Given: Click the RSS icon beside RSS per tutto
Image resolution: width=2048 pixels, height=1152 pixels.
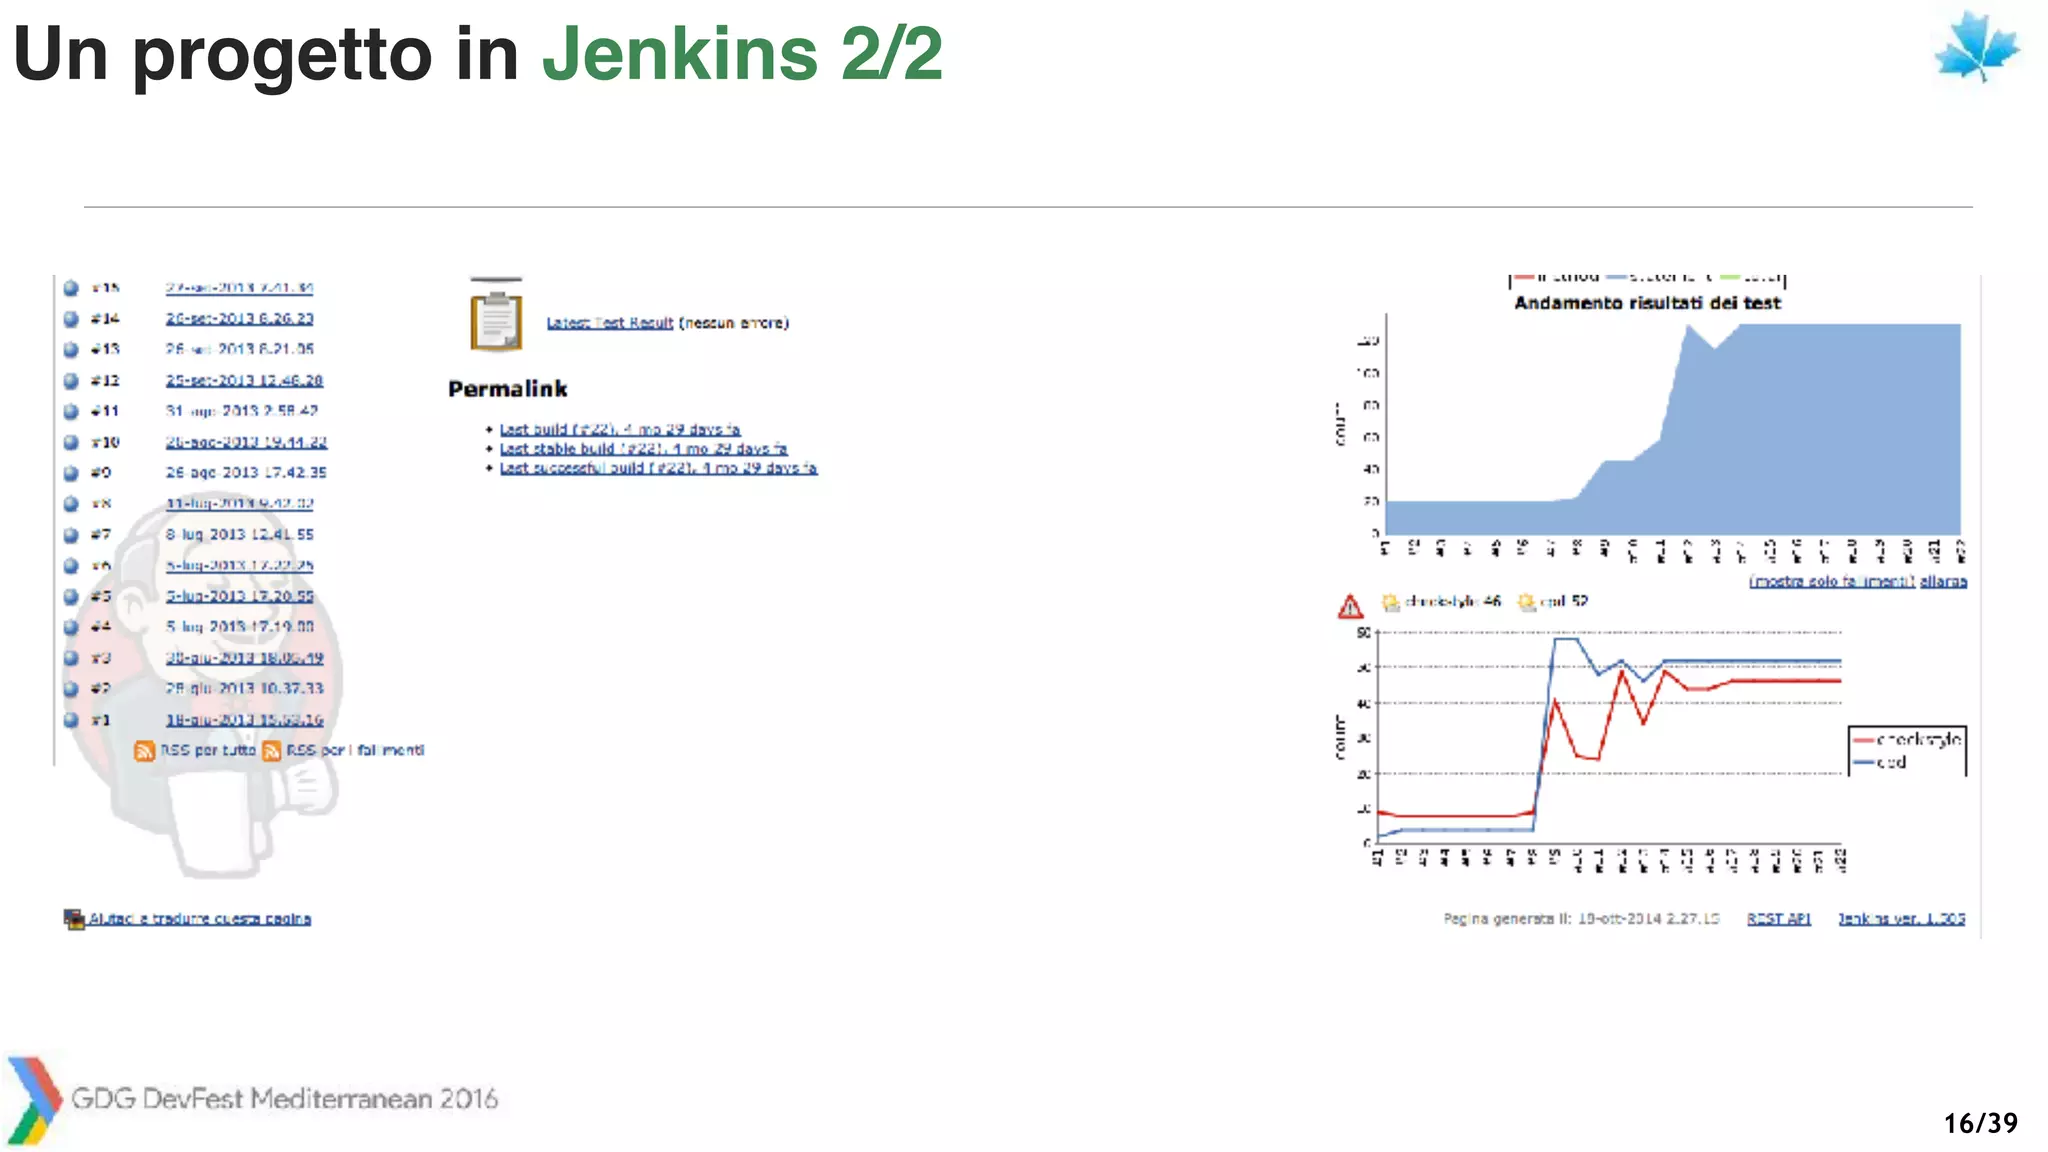Looking at the screenshot, I should [x=145, y=751].
